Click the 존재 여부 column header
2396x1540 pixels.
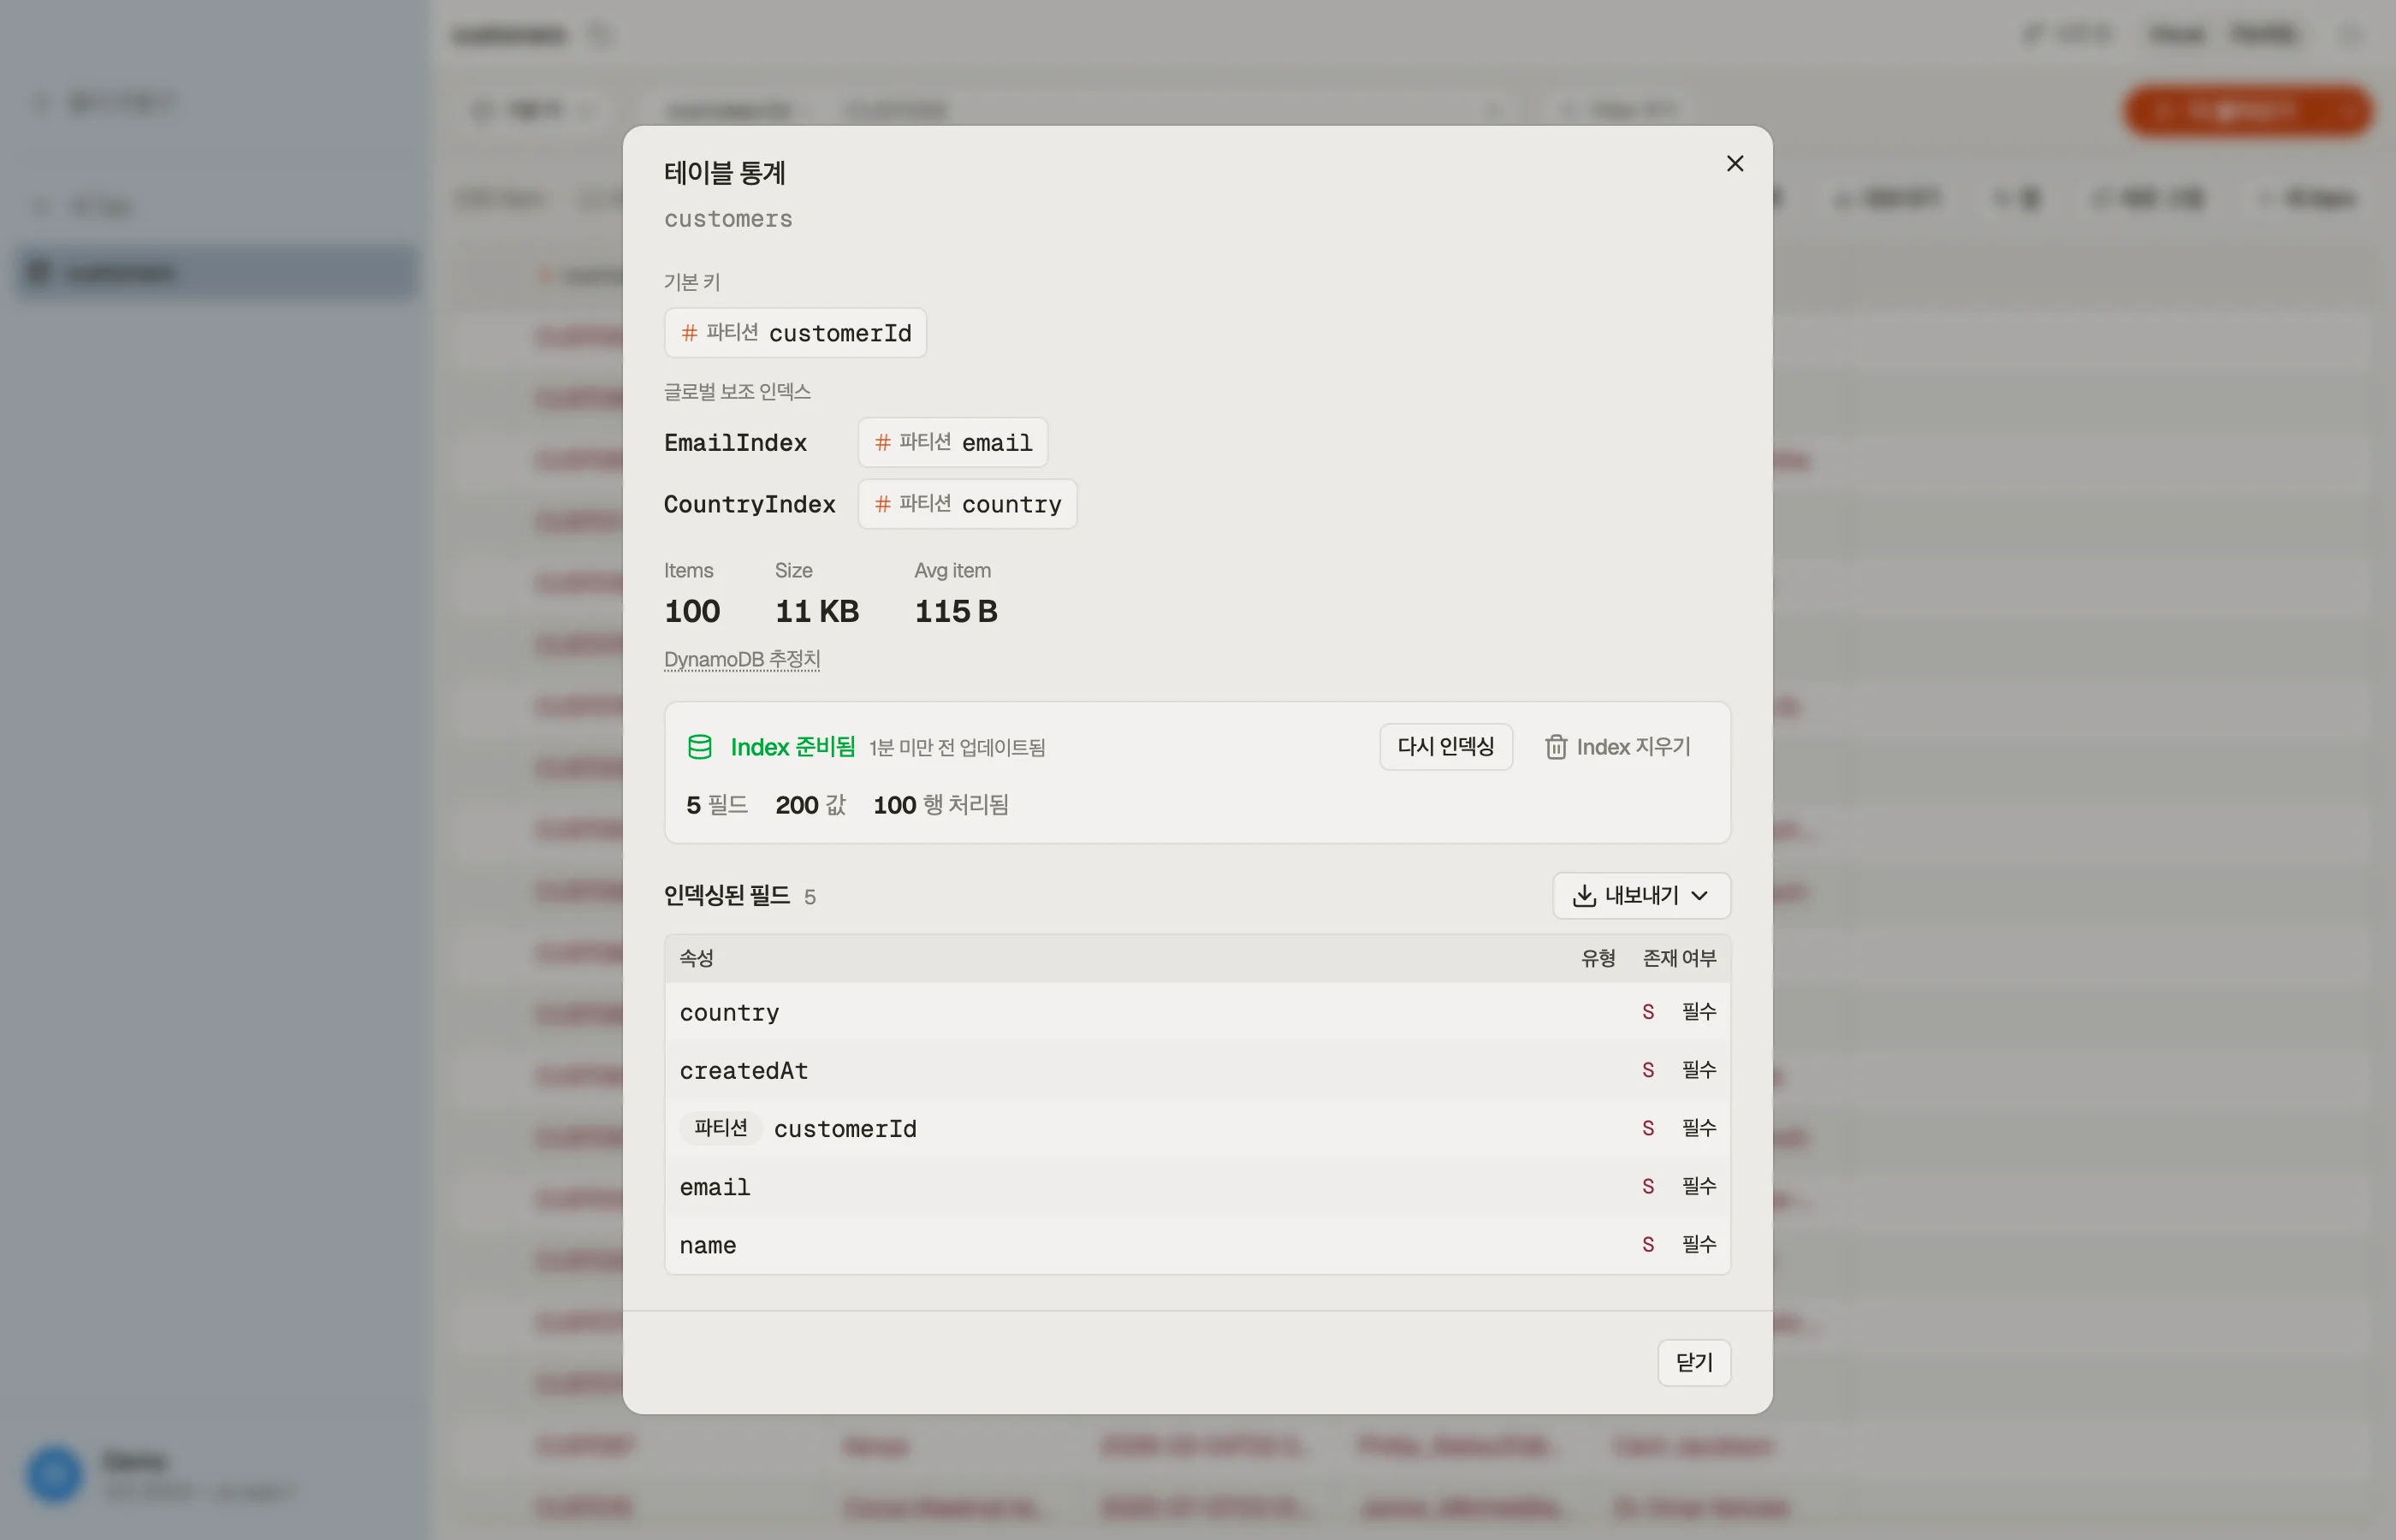coord(1679,958)
